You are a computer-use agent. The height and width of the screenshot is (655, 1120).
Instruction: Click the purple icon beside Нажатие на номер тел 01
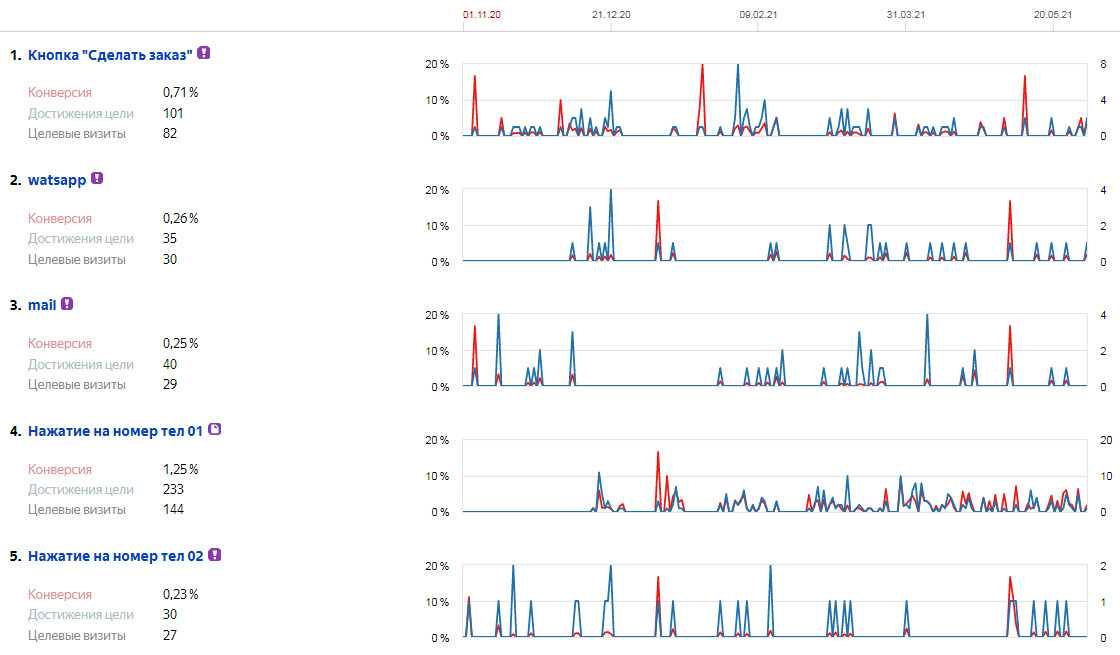click(214, 429)
